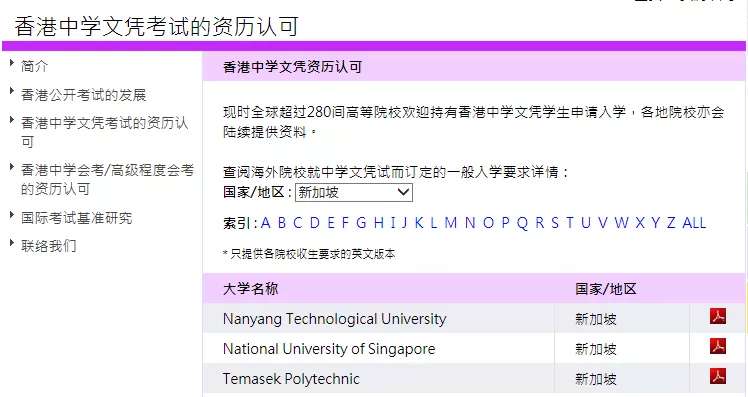Viewport: 748px width, 397px height.
Task: Open 香港中学文凭考试的资历认可 in sidebar
Action: (x=104, y=132)
